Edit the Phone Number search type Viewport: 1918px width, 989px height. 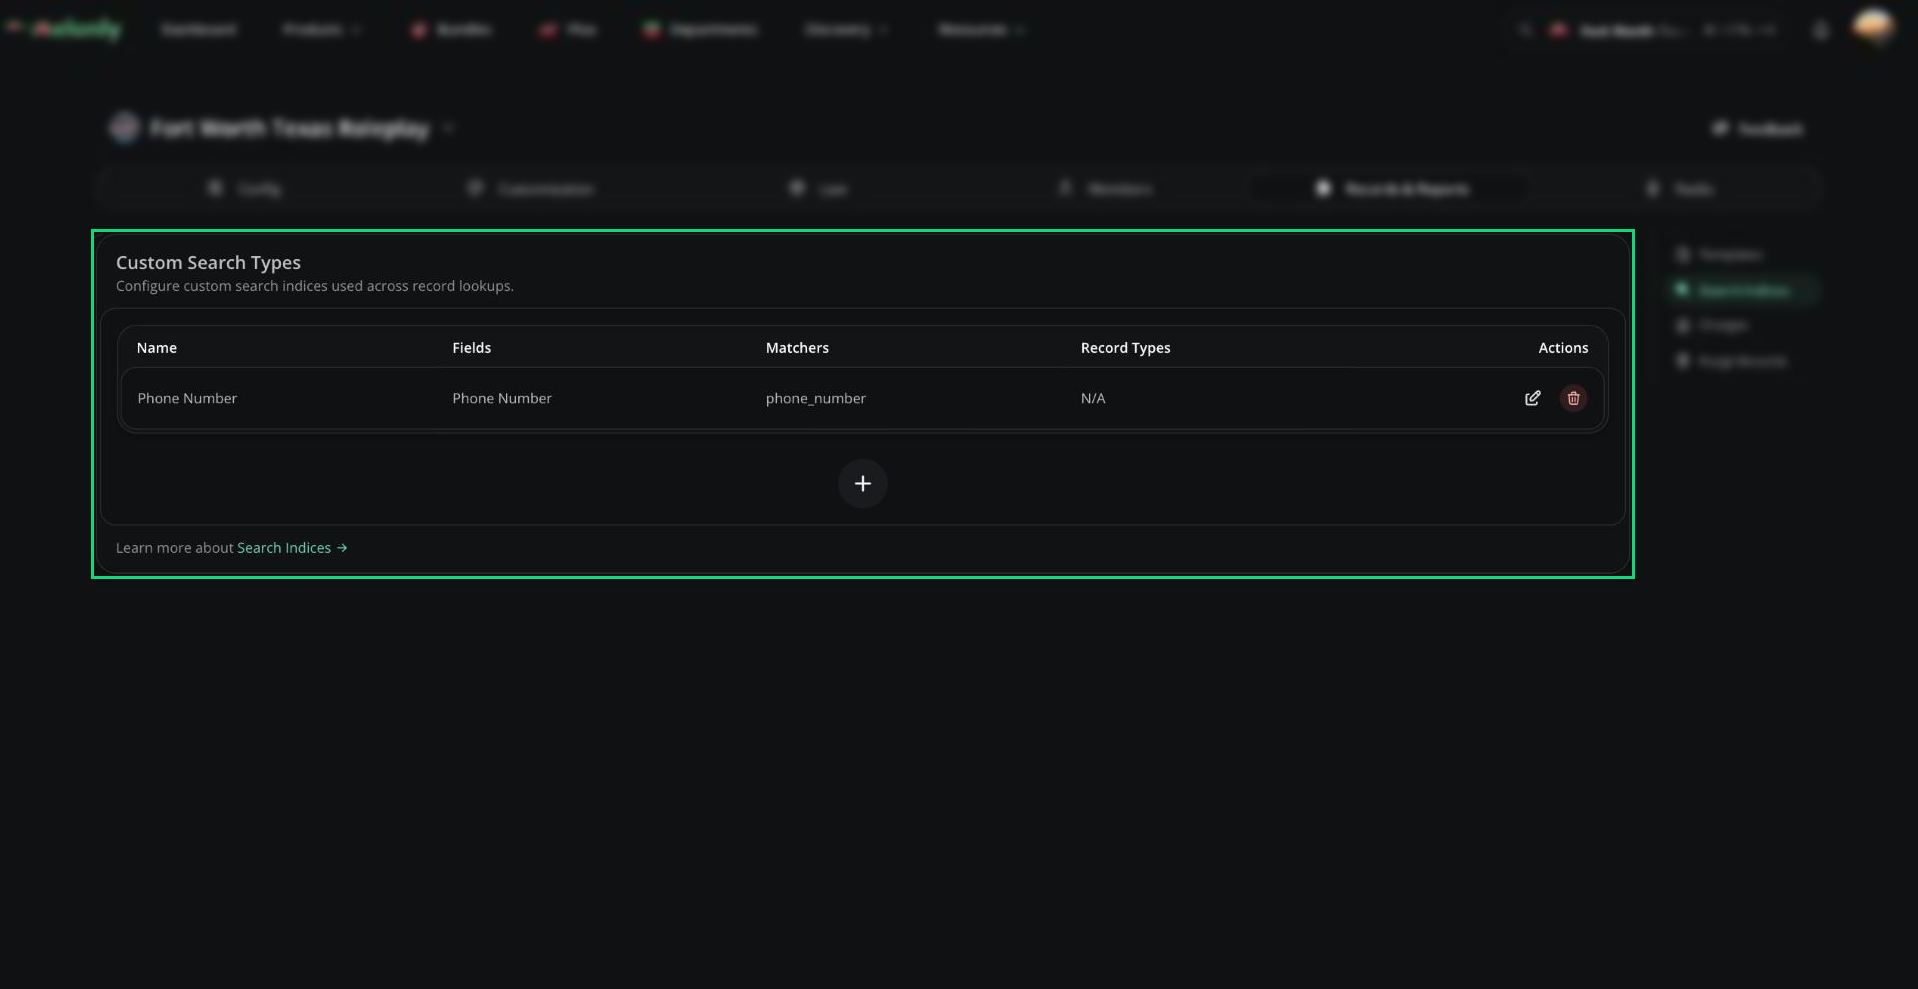(1532, 398)
